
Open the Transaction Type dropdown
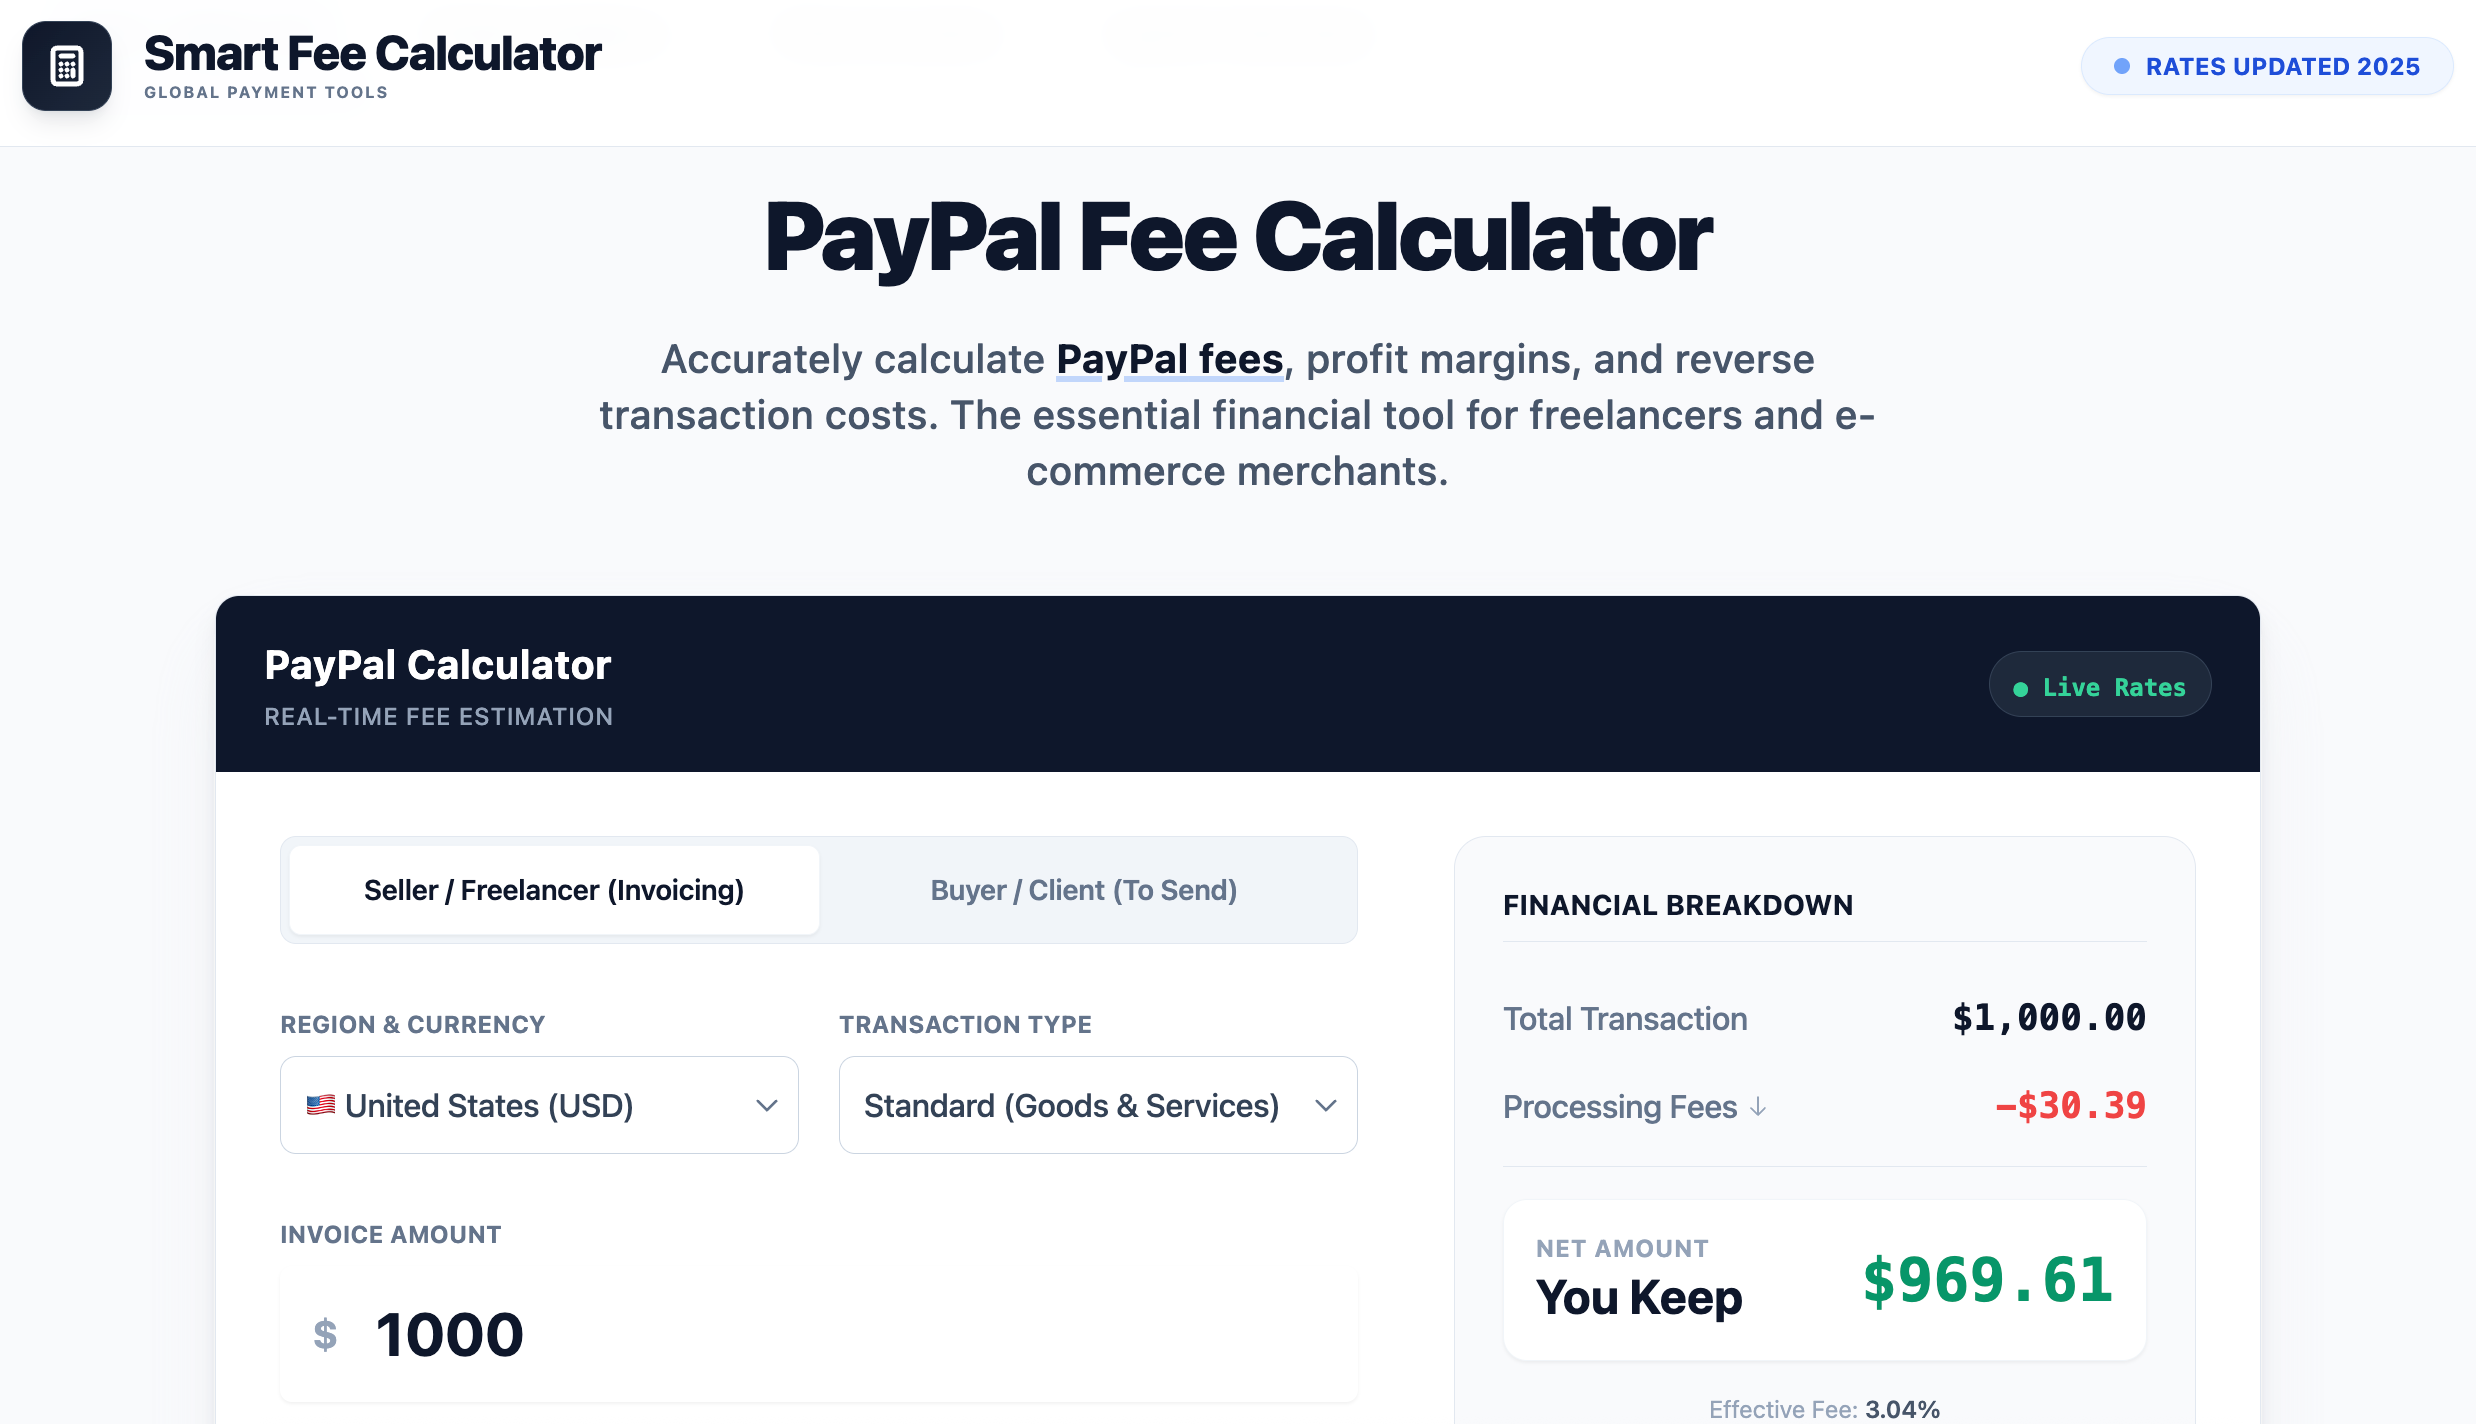pyautogui.click(x=1097, y=1105)
